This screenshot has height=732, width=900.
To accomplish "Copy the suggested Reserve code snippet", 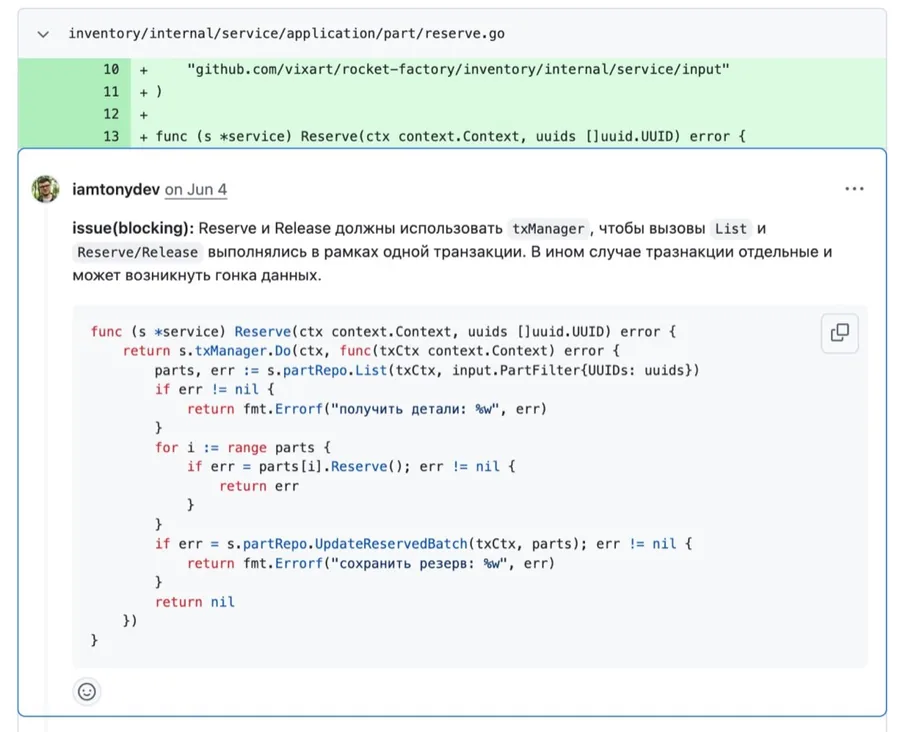I will click(840, 332).
